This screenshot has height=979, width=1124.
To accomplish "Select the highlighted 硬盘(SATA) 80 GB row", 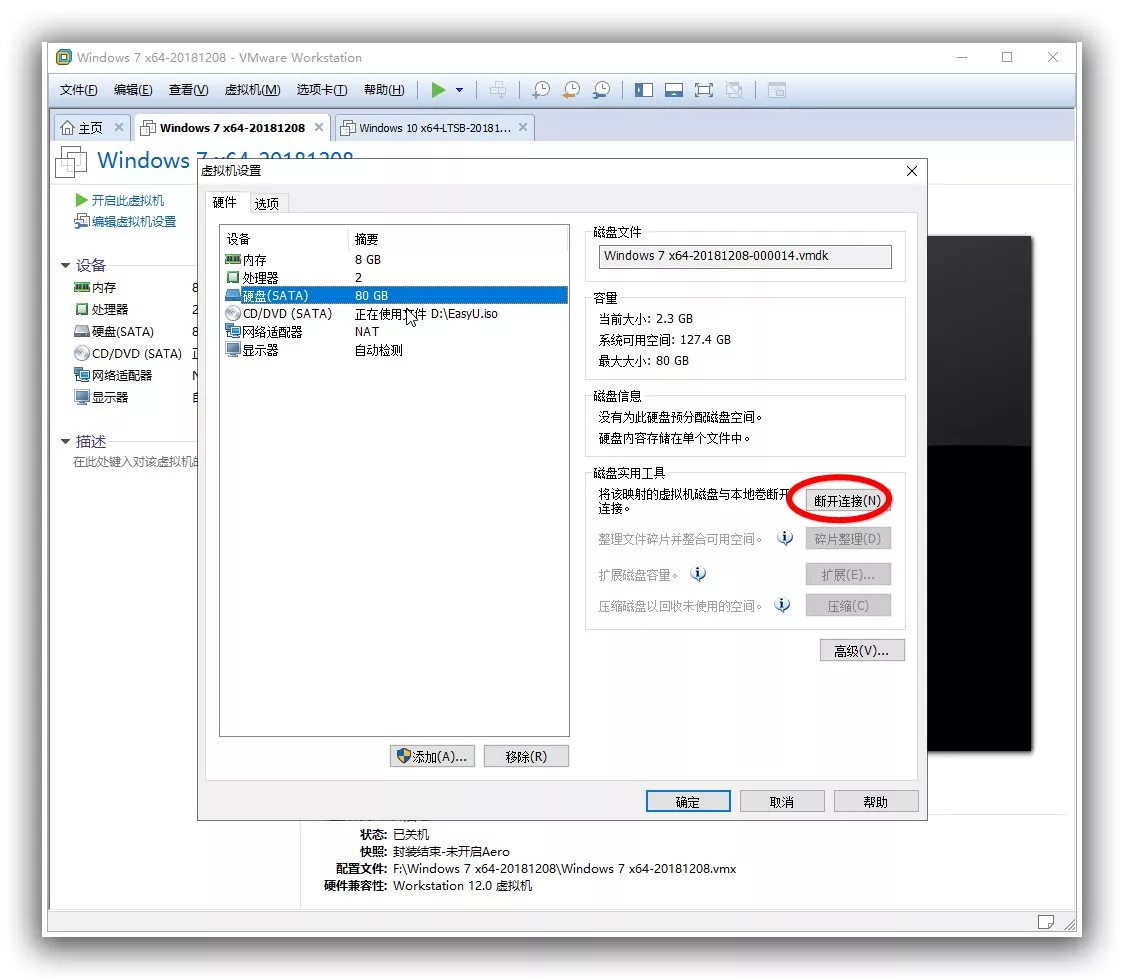I will 395,295.
